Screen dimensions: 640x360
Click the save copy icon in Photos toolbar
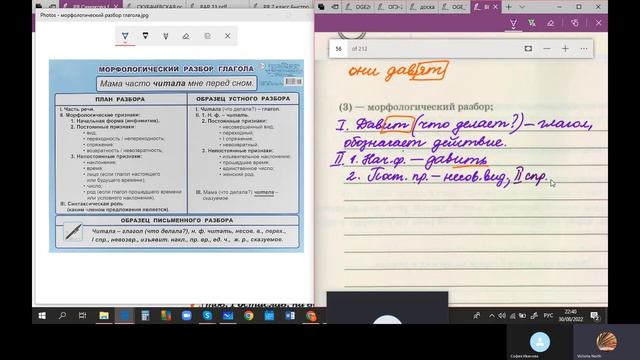point(207,36)
